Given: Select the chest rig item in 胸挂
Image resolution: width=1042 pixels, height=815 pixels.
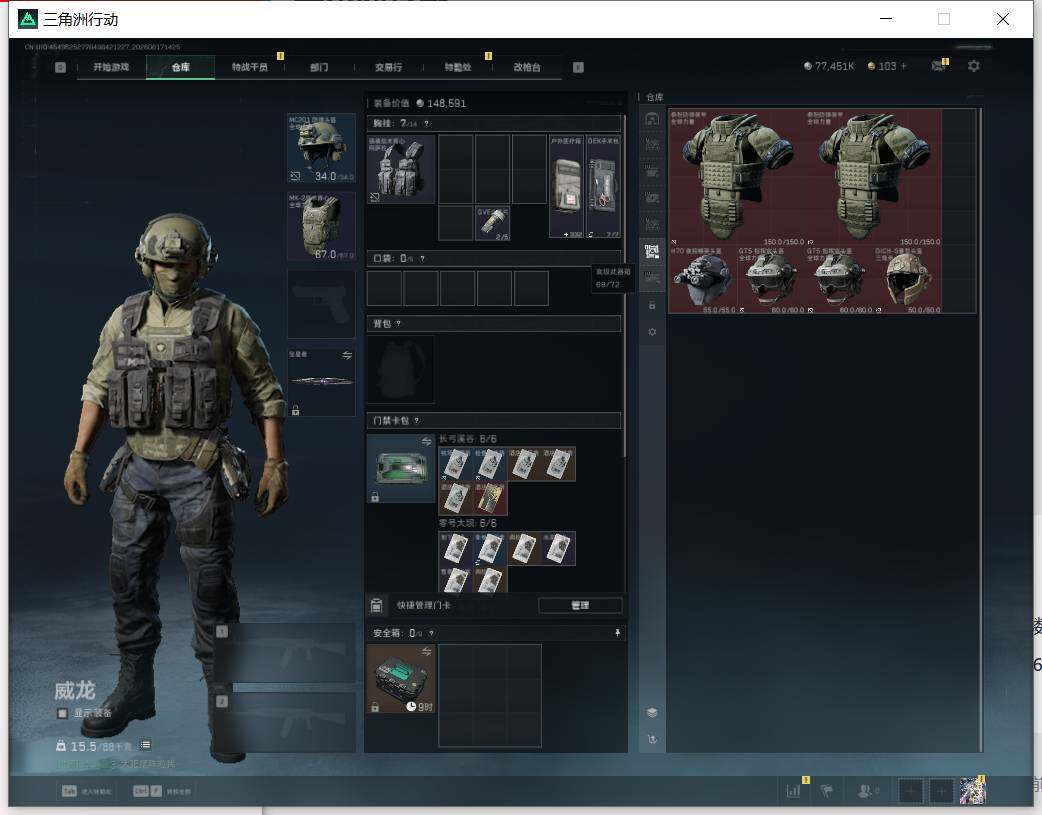Looking at the screenshot, I should (401, 169).
